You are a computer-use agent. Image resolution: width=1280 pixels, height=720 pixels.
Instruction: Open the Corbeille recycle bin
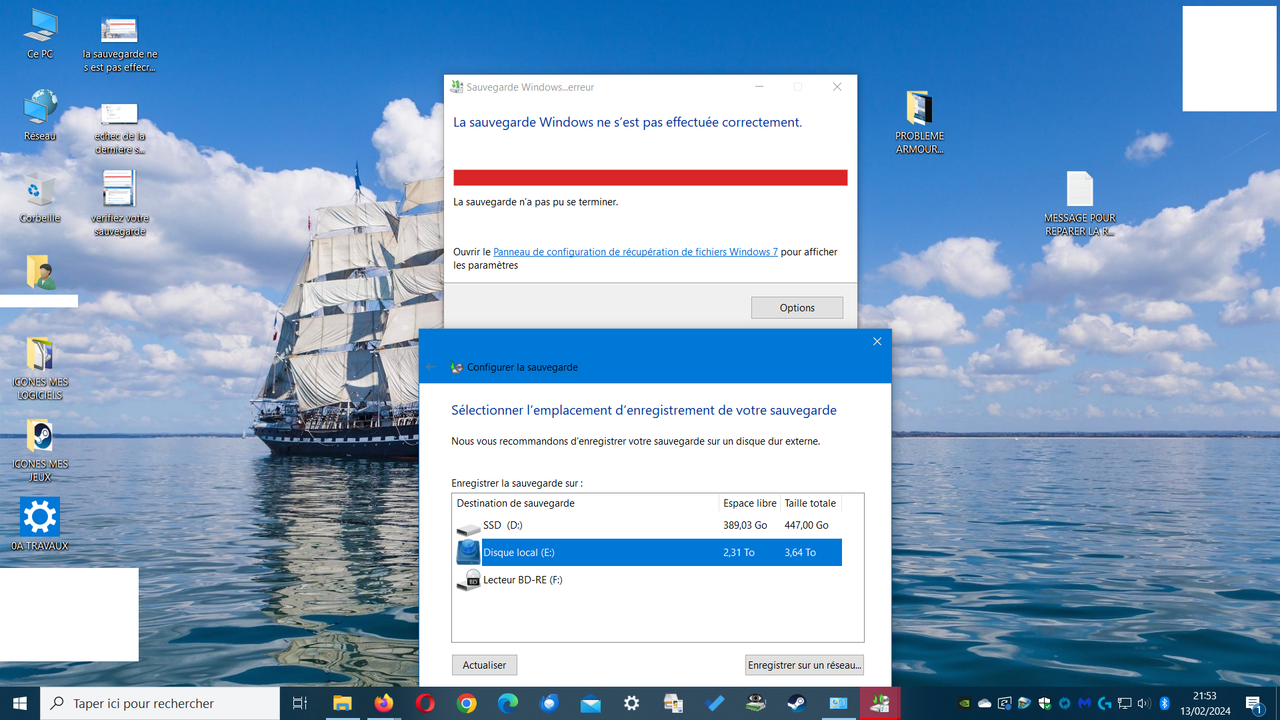click(x=39, y=190)
